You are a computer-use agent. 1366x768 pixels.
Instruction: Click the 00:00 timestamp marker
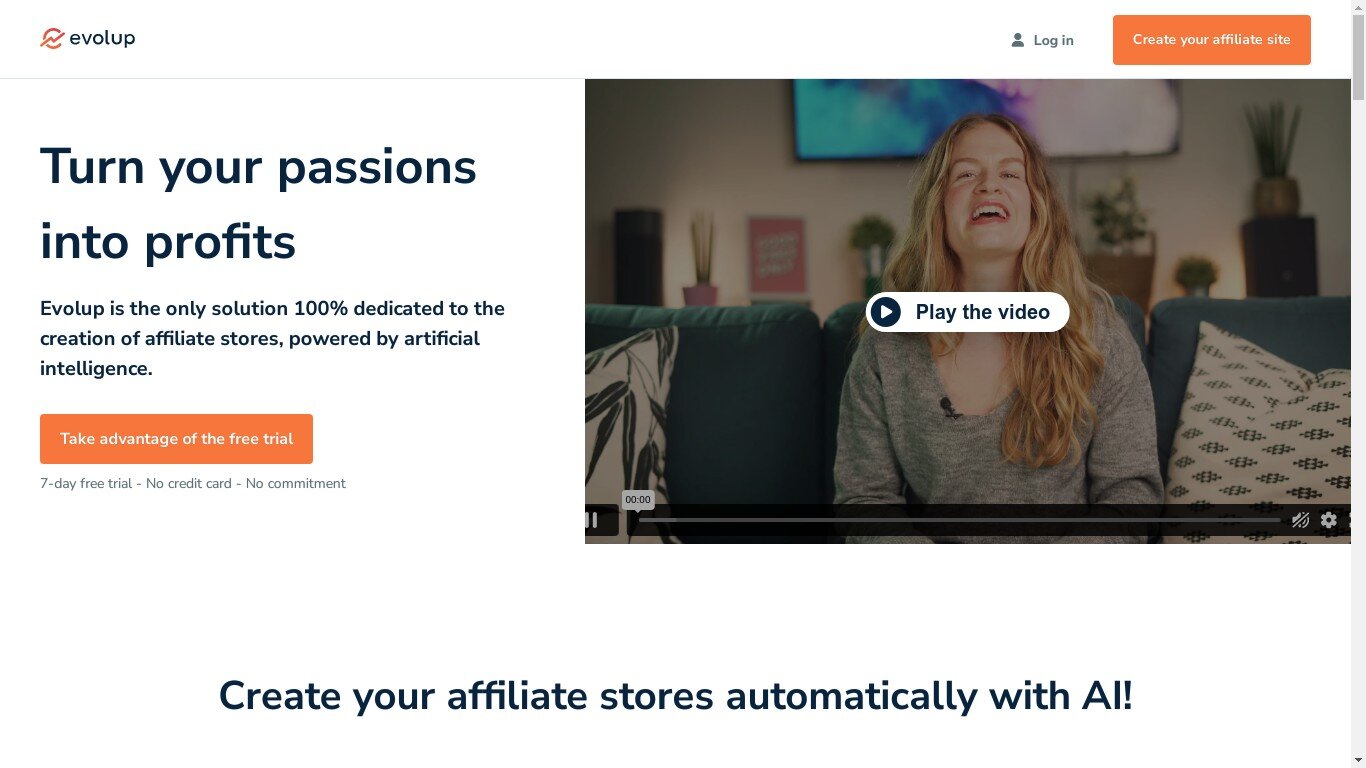point(637,500)
